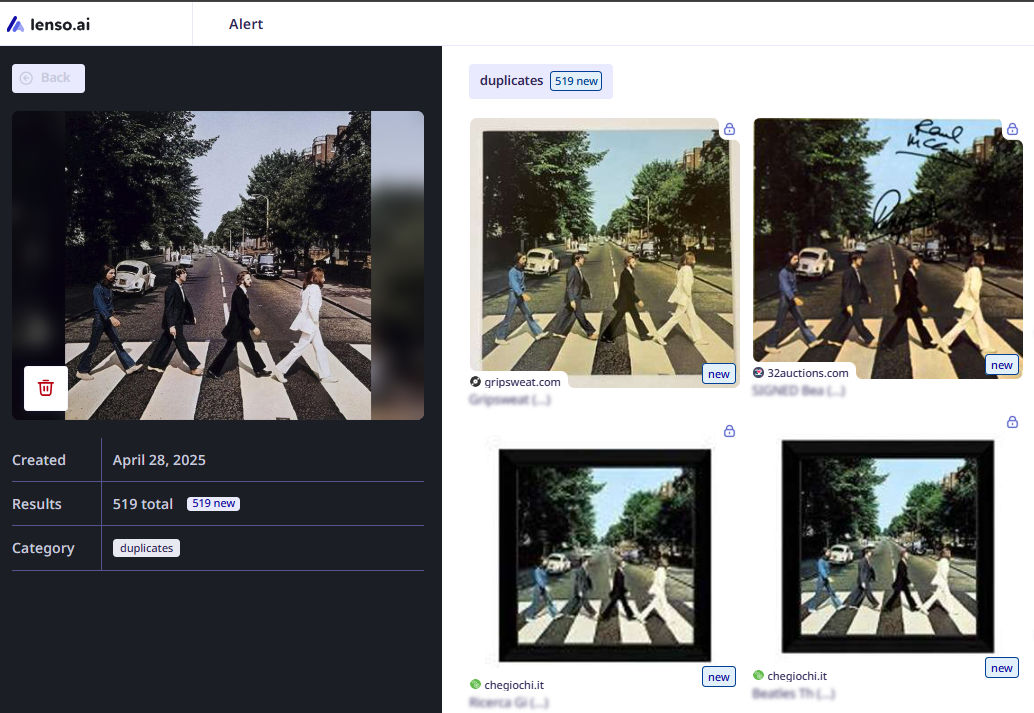Click the gripsweat.com site favicon

tap(475, 381)
